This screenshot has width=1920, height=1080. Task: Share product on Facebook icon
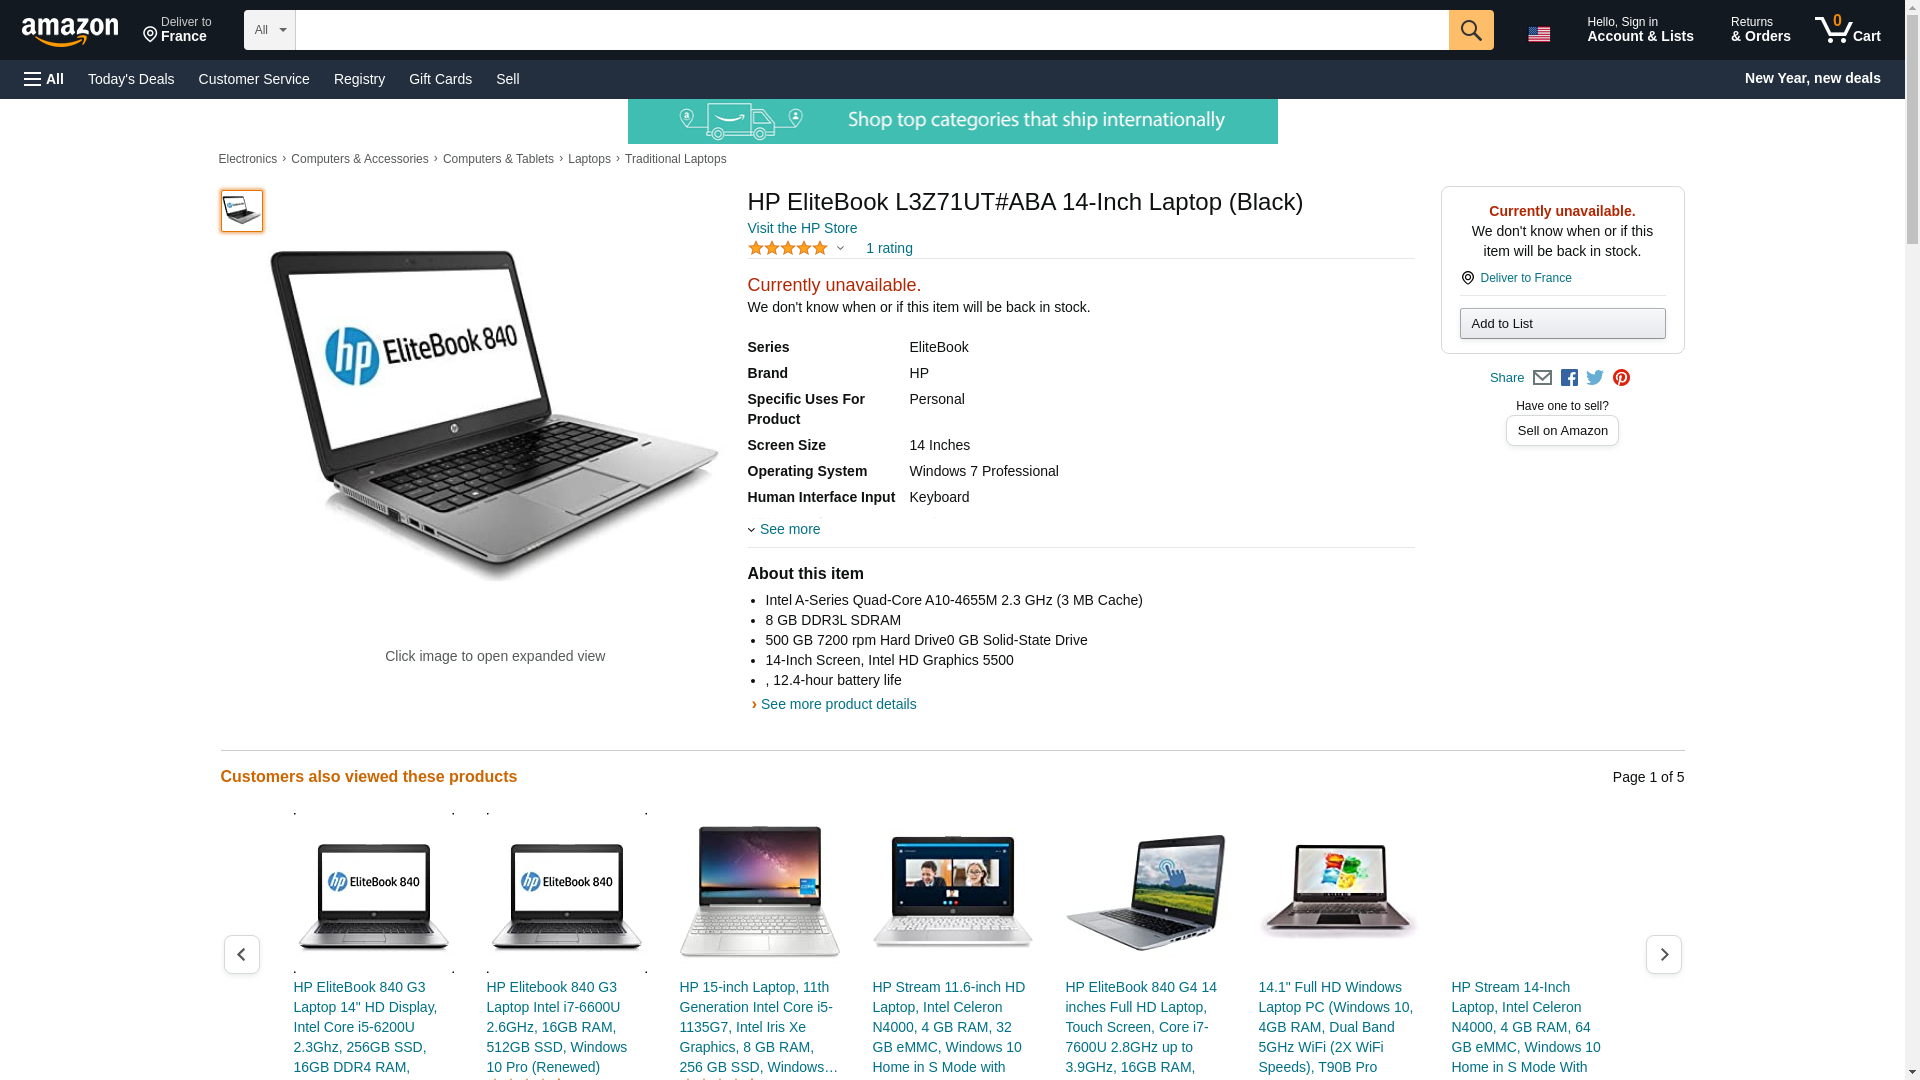coord(1569,378)
